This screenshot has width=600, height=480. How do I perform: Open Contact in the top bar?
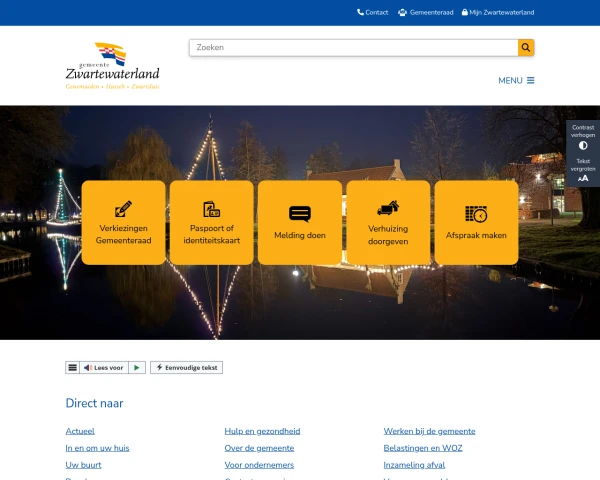click(x=372, y=13)
